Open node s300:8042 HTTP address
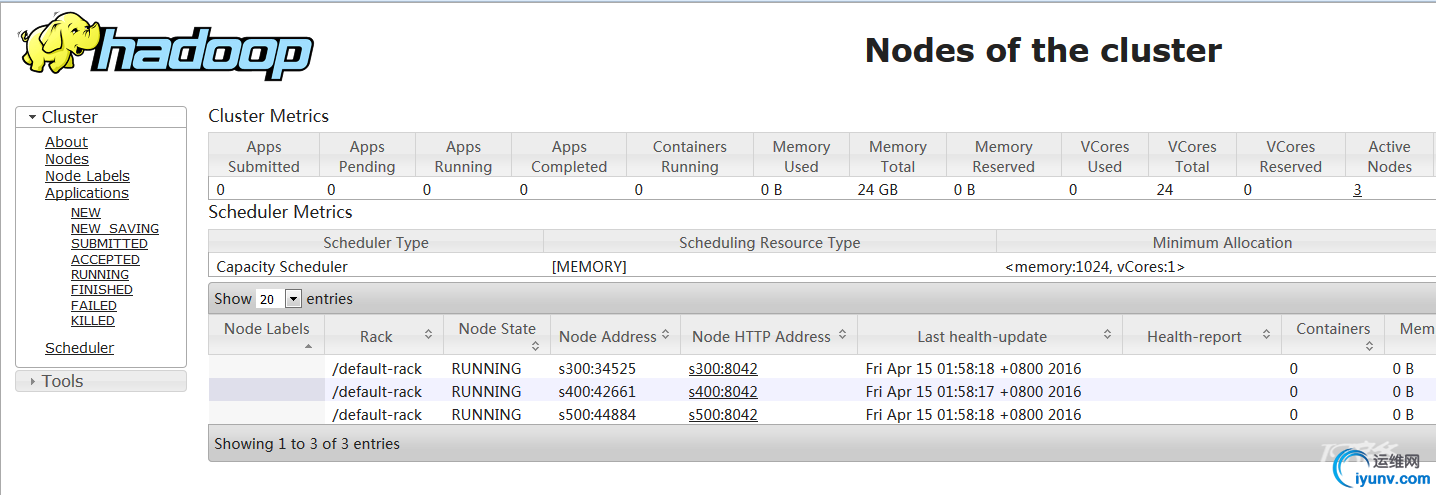 (723, 368)
